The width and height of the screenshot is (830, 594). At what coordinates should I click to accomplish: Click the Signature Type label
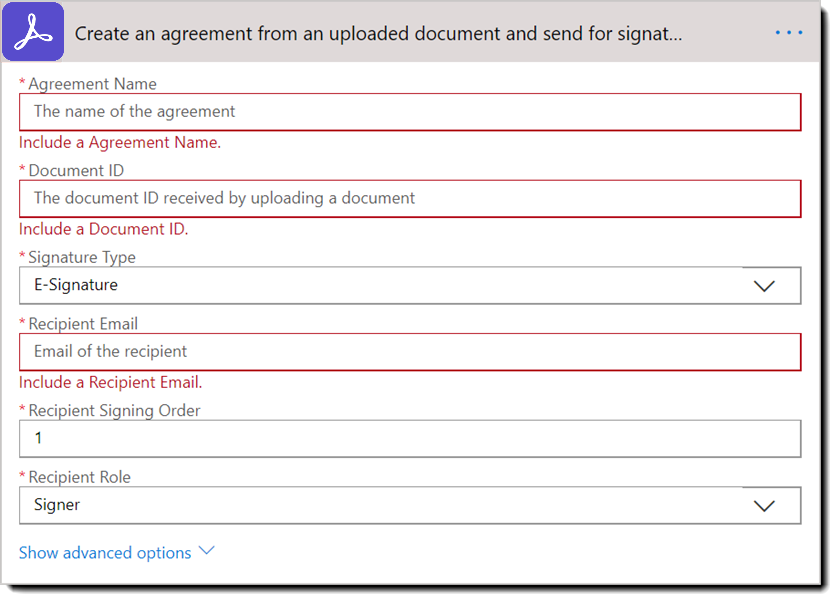[x=82, y=258]
